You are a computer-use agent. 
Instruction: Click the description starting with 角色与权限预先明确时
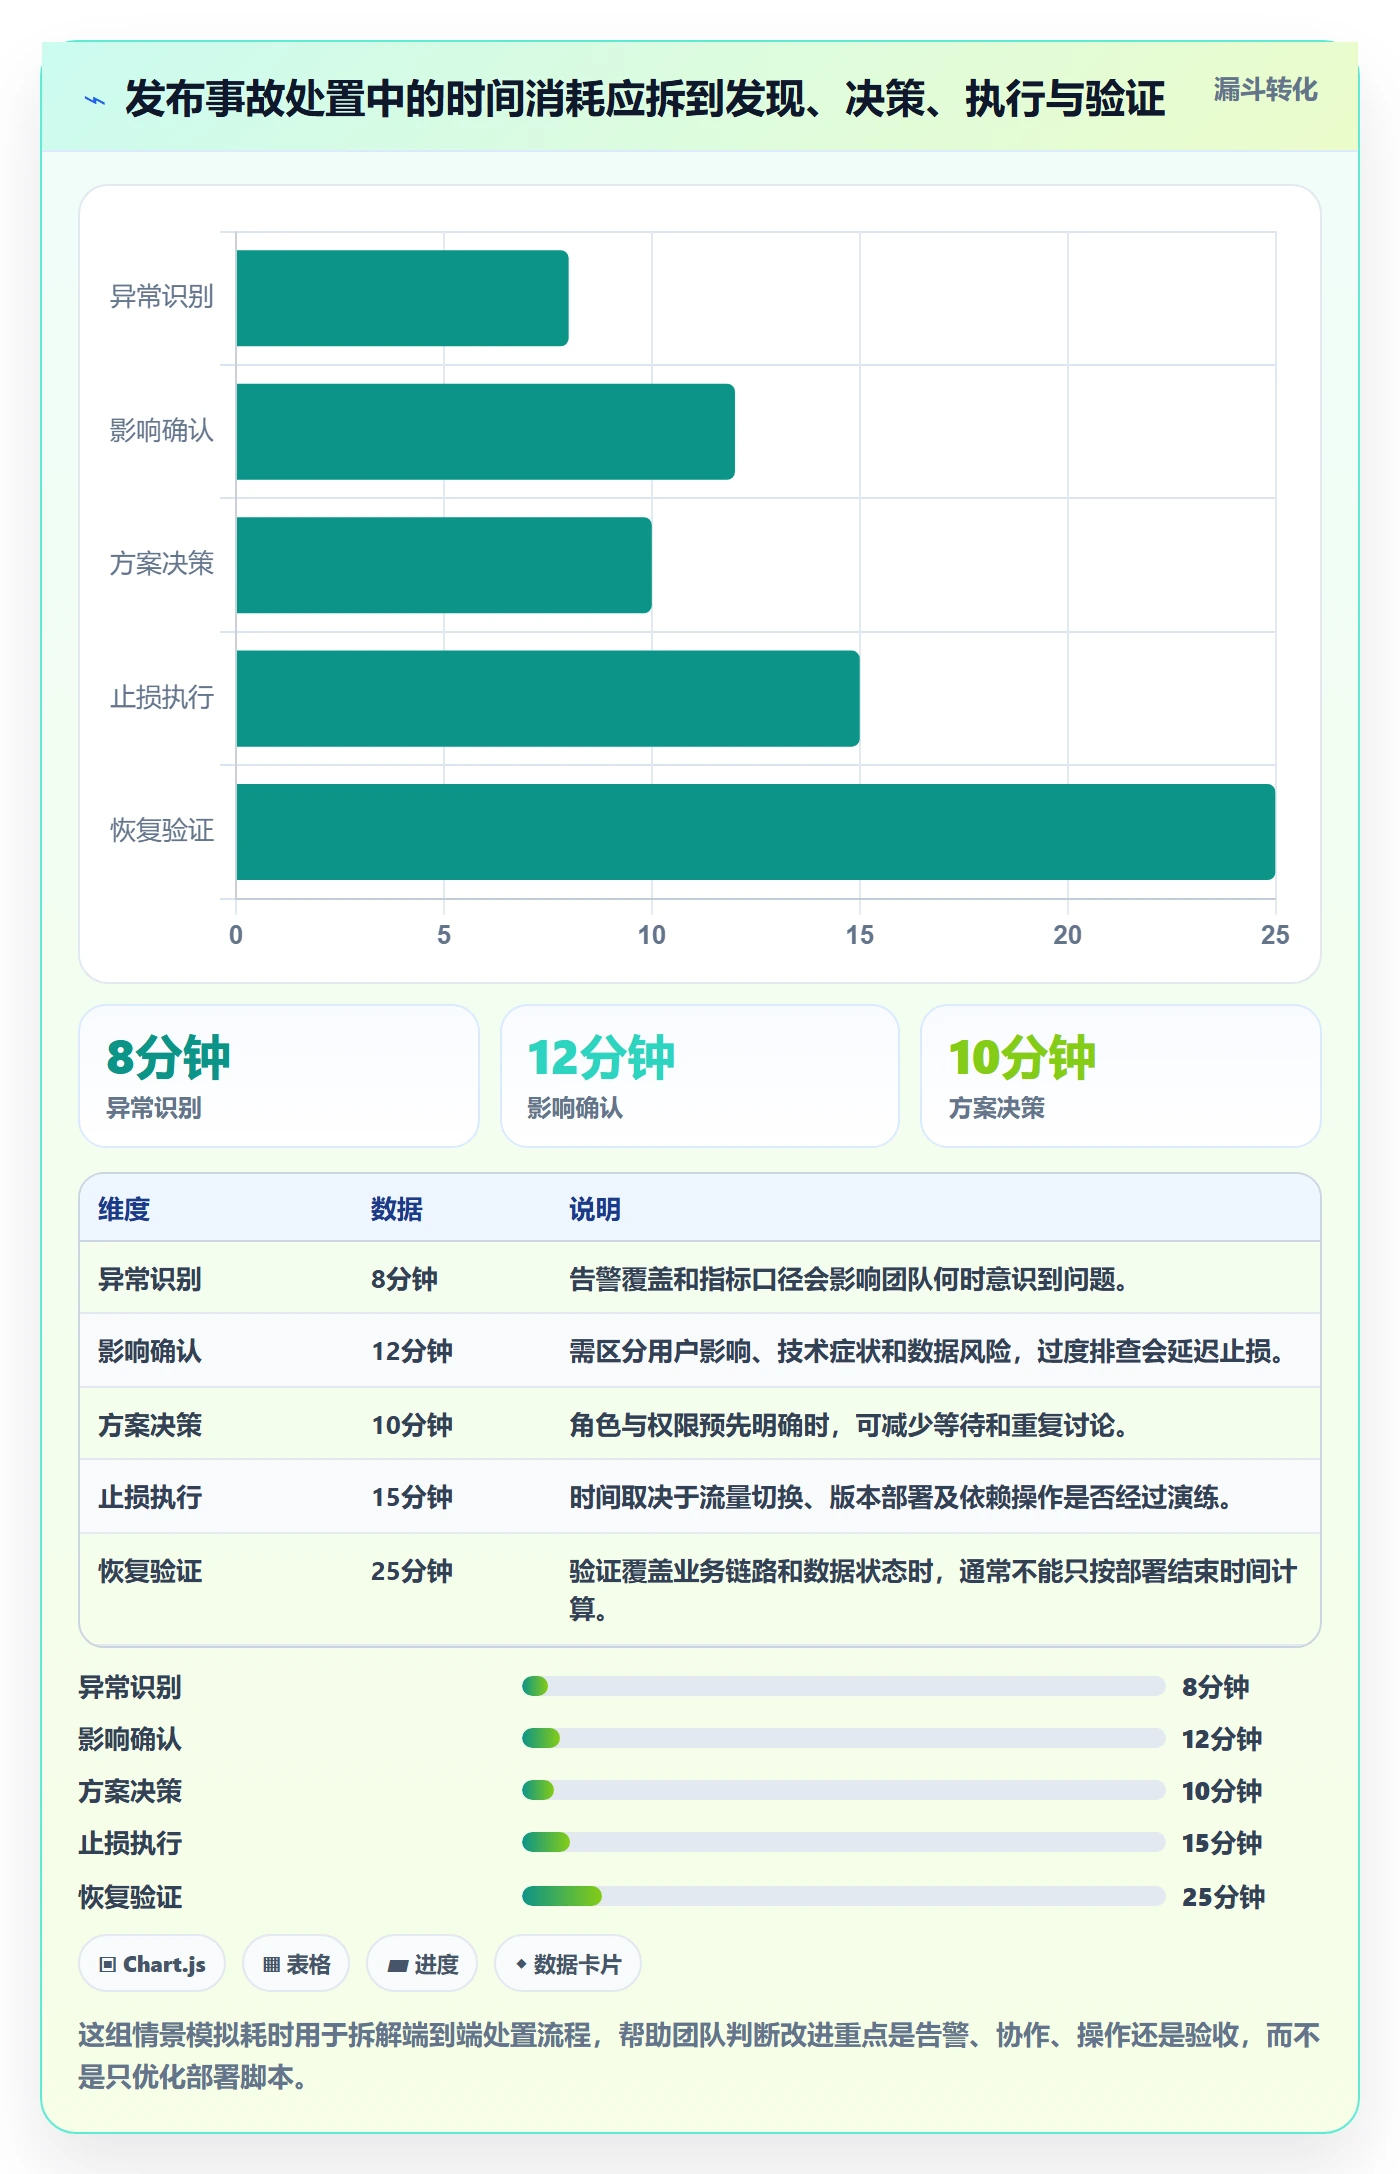848,1425
